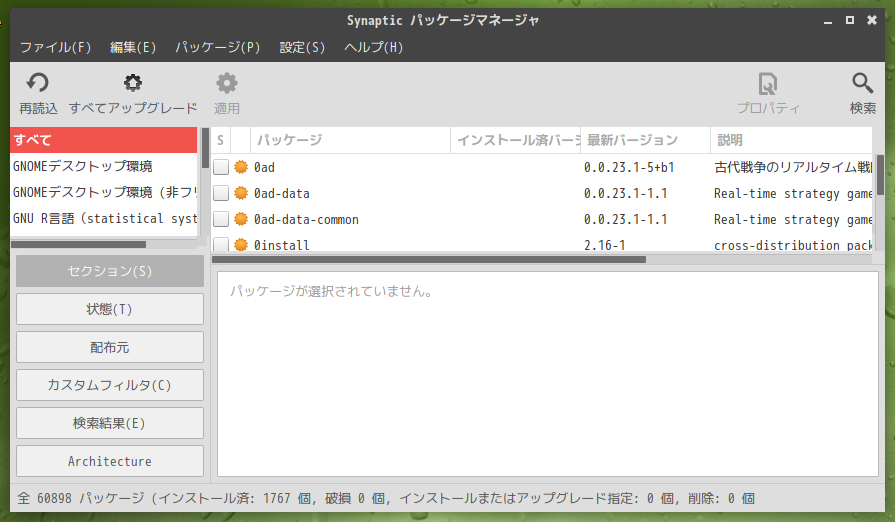The image size is (895, 522).
Task: Click version 2.16-1 cell
Action: pyautogui.click(x=604, y=245)
